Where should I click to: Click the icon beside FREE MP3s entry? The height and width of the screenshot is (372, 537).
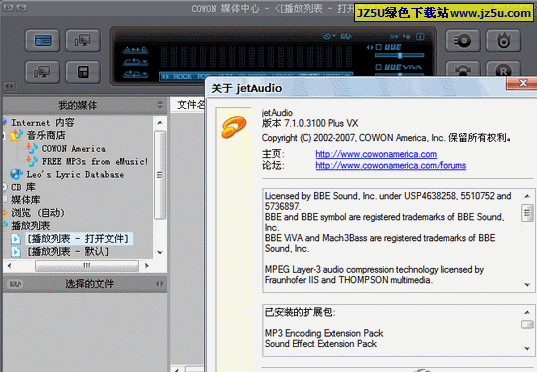[32, 161]
